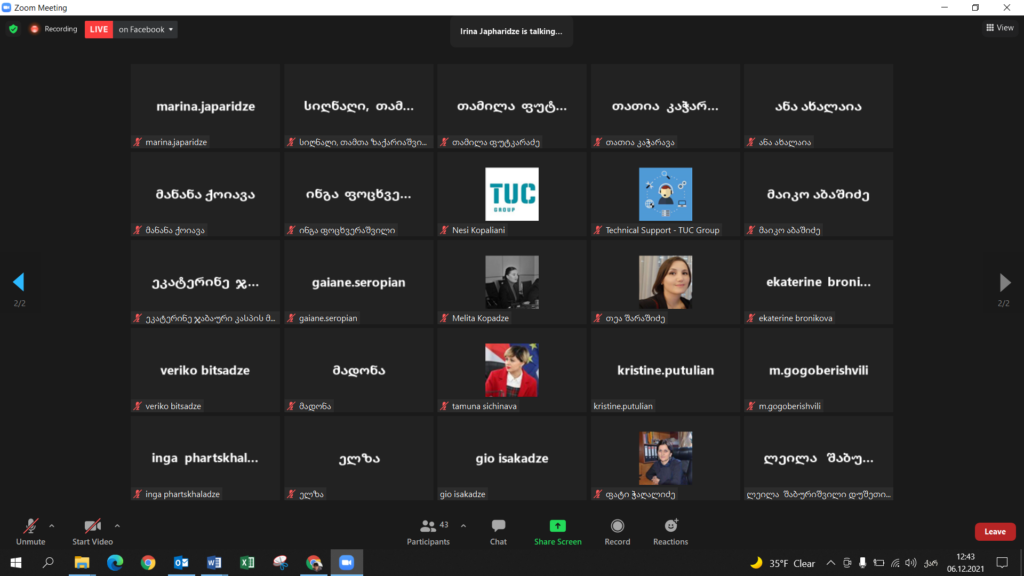Select the Technical Support - TUC Group tile
The width and height of the screenshot is (1024, 576).
[x=665, y=194]
